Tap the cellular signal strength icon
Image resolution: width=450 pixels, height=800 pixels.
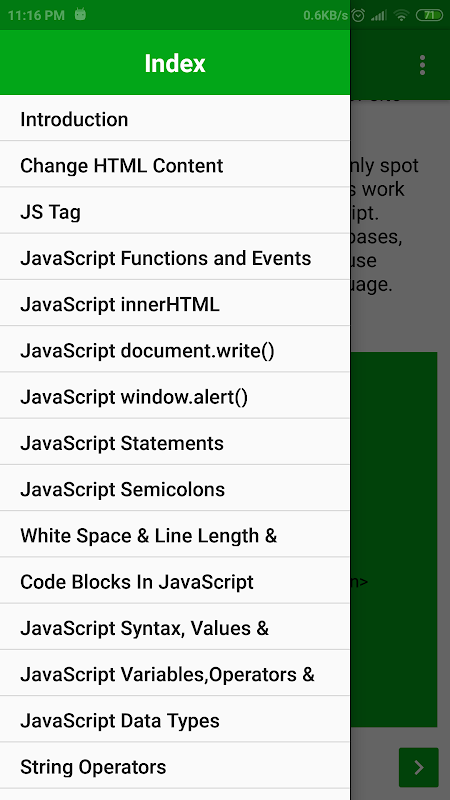click(379, 15)
